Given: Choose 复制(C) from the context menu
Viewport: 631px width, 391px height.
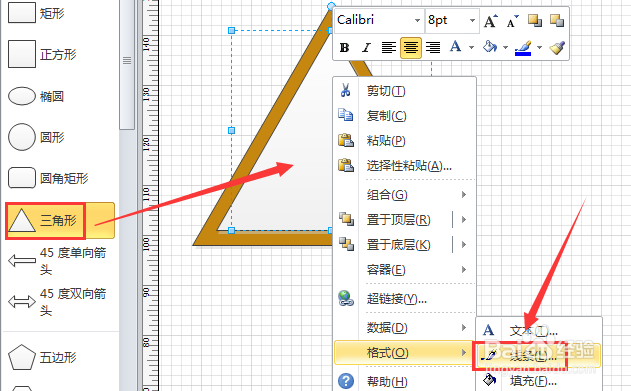Looking at the screenshot, I should tap(405, 116).
